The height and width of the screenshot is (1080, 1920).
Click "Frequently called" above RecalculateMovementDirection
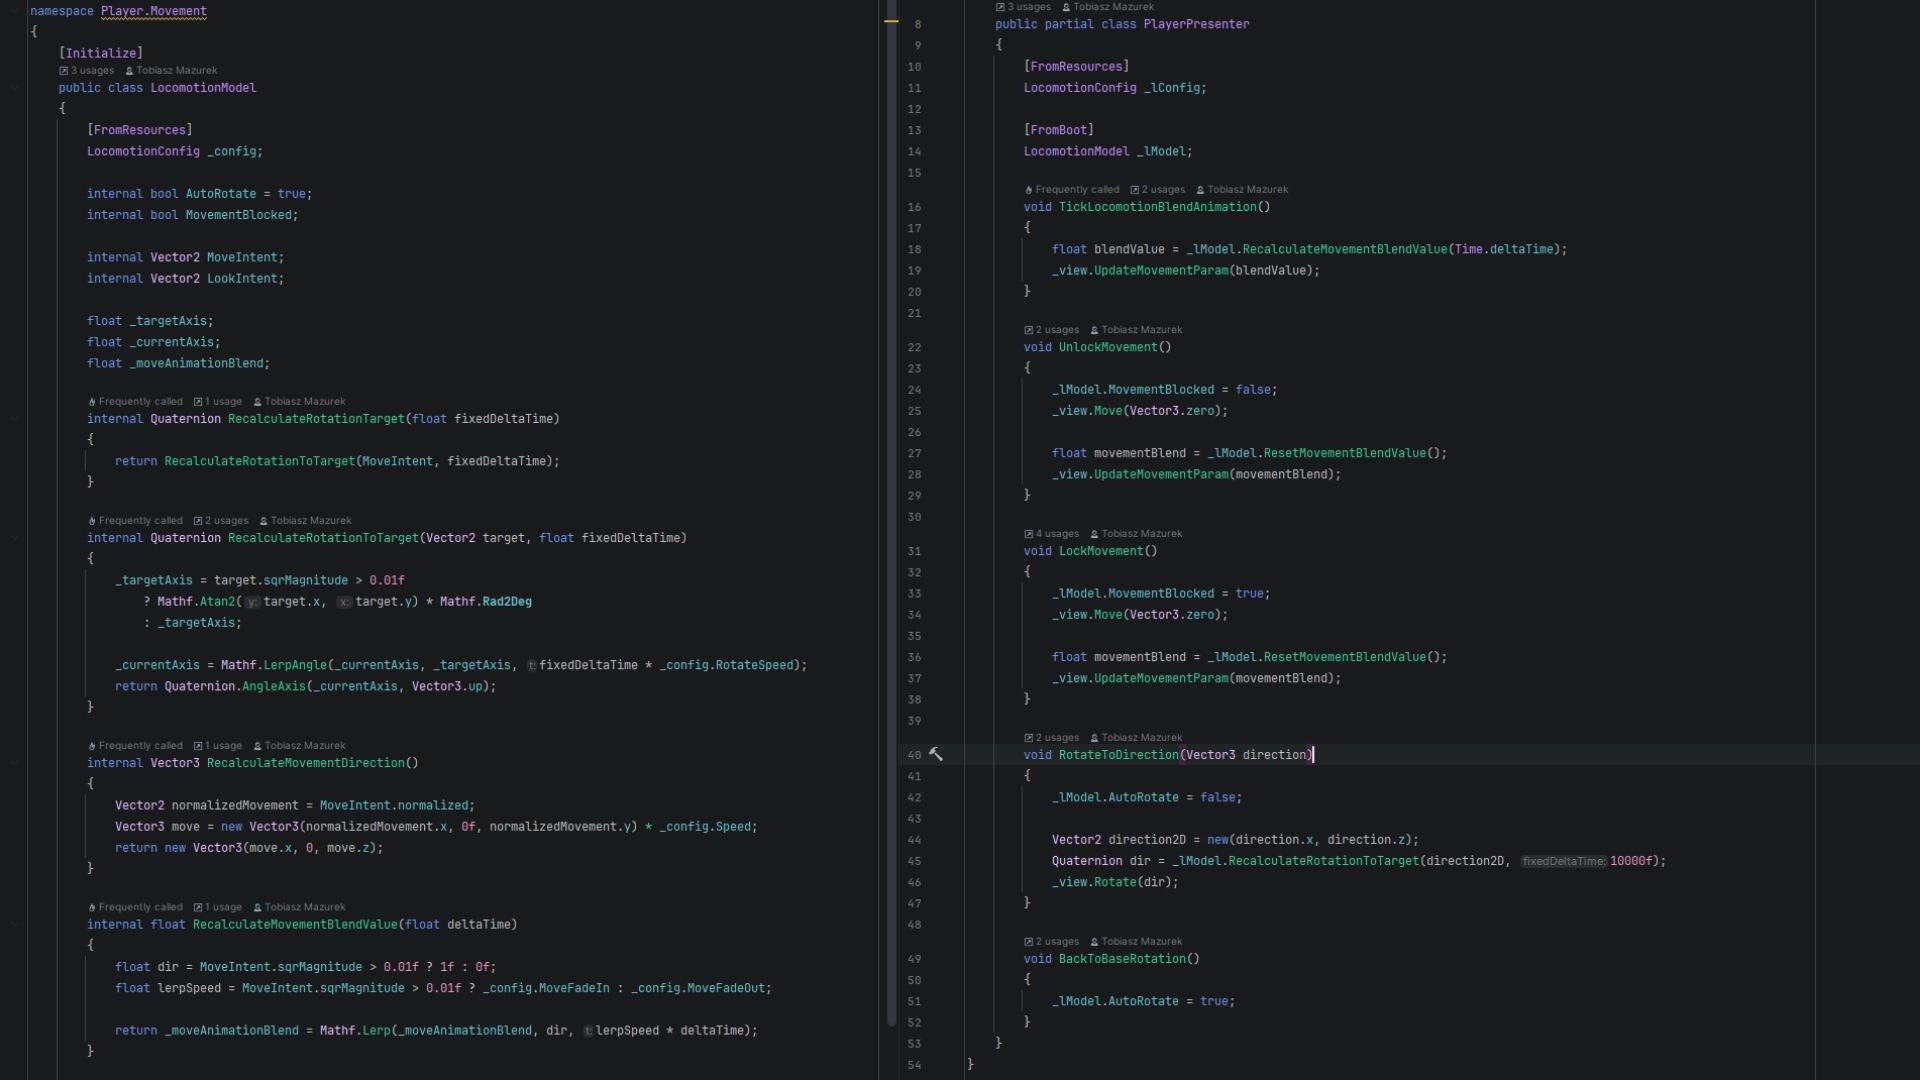click(135, 746)
